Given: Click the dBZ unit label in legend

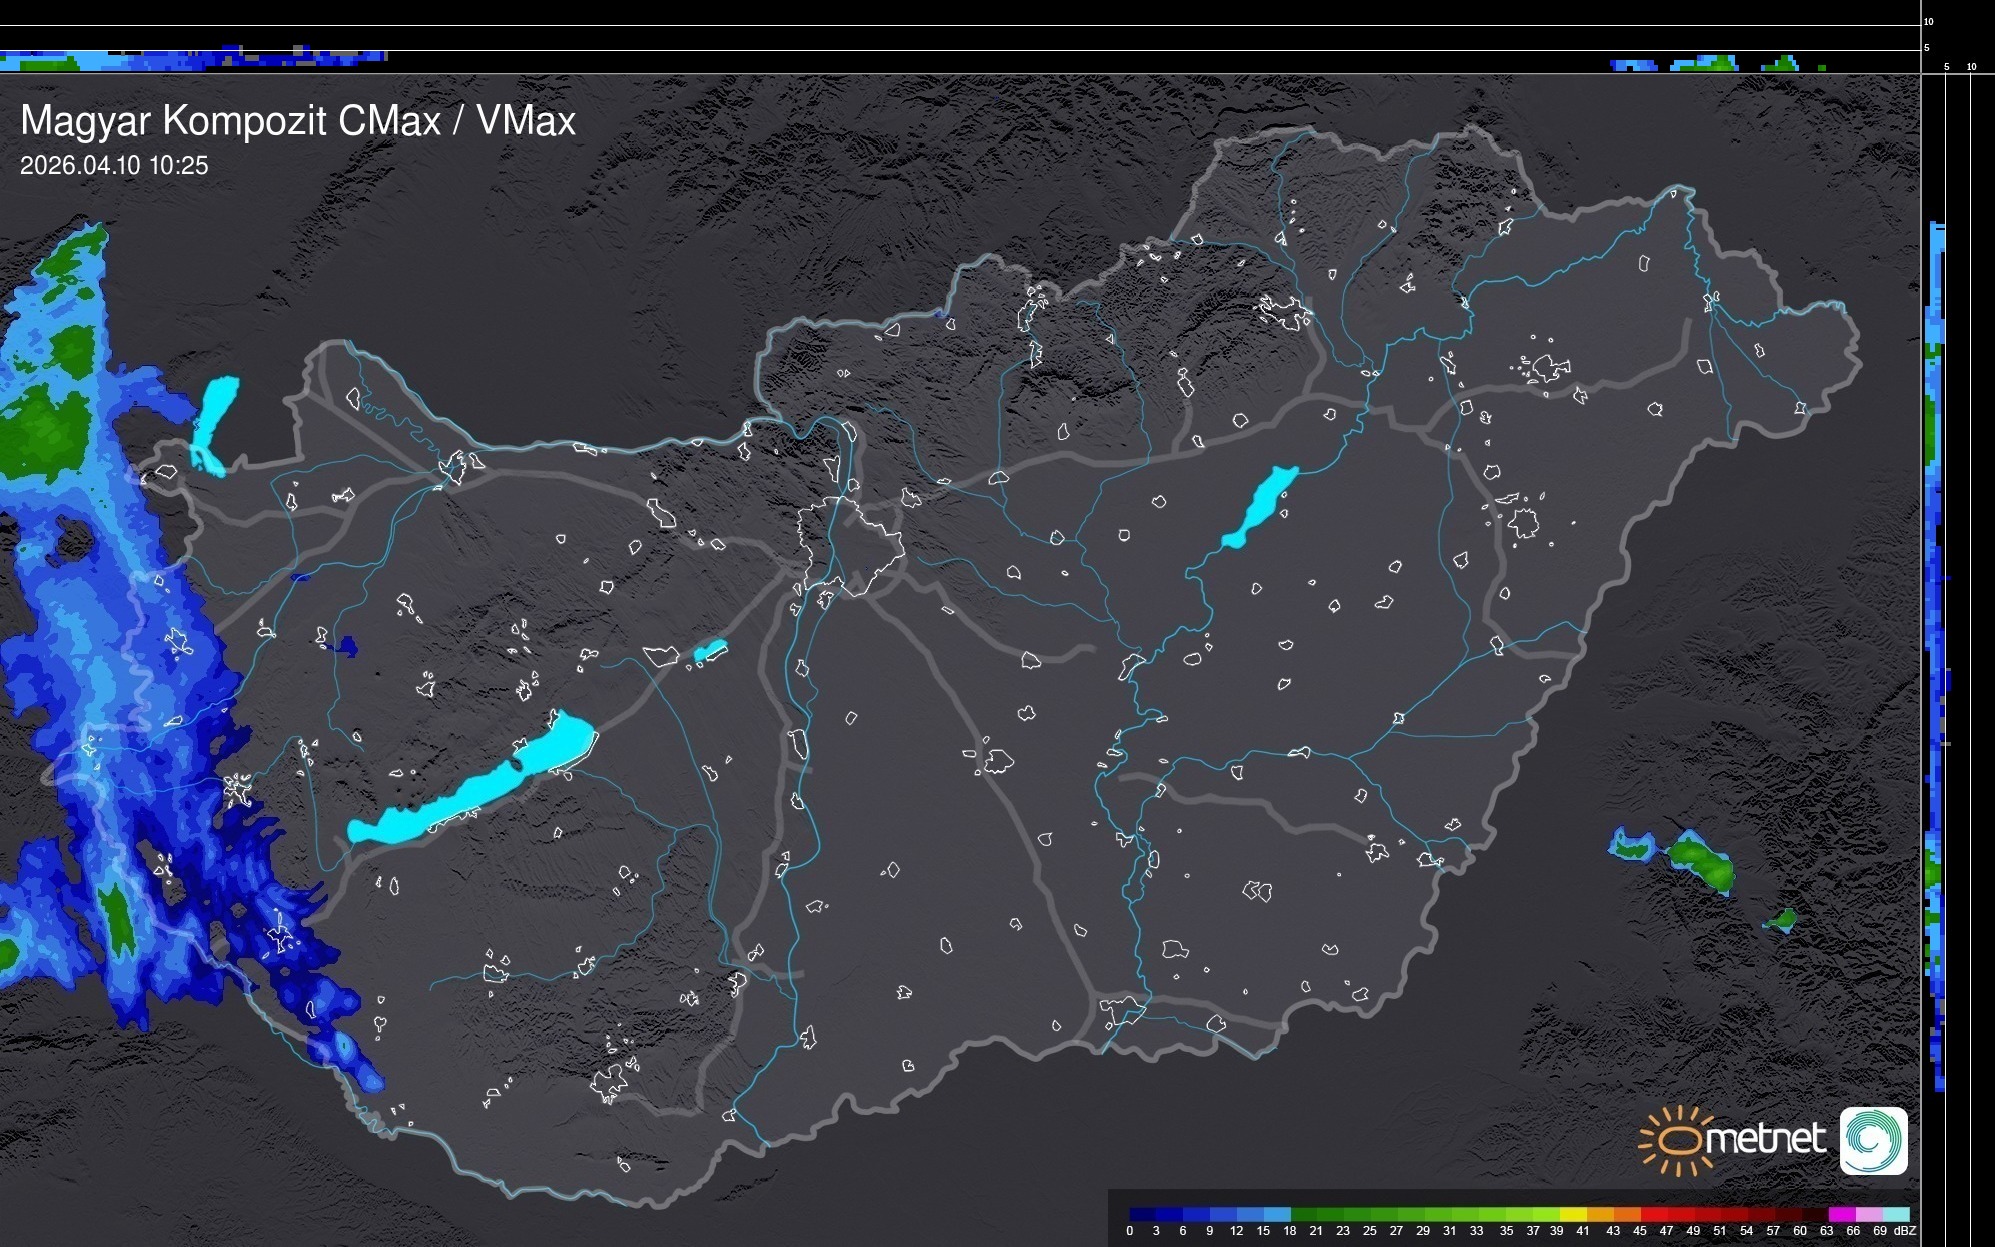Looking at the screenshot, I should (1904, 1231).
